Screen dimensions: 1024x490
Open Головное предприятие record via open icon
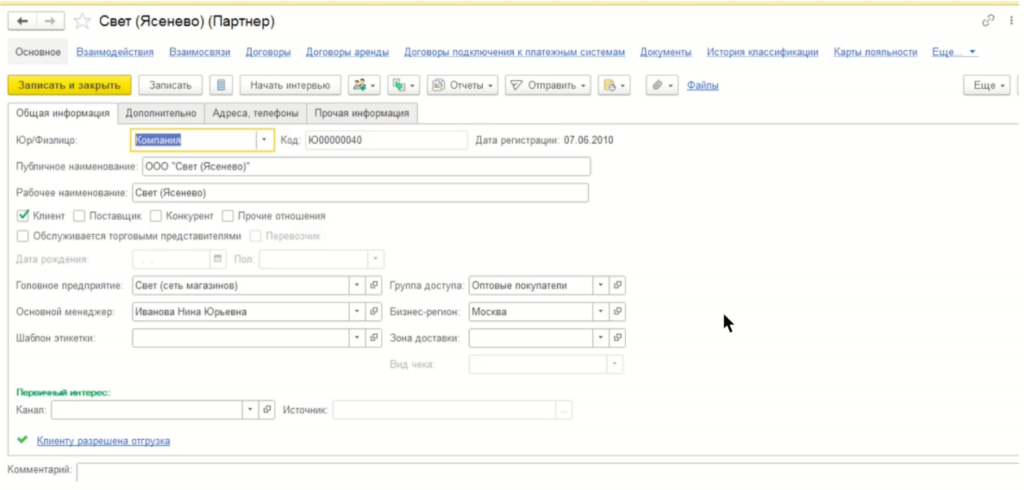(x=374, y=286)
